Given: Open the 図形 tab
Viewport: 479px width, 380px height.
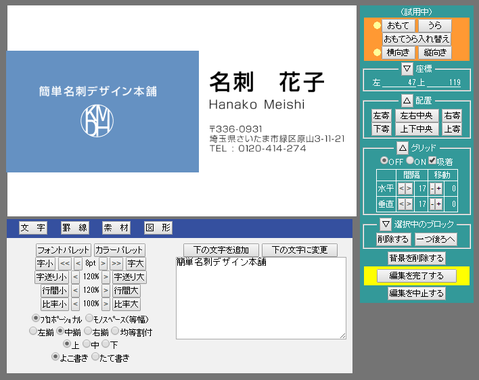Looking at the screenshot, I should [158, 228].
